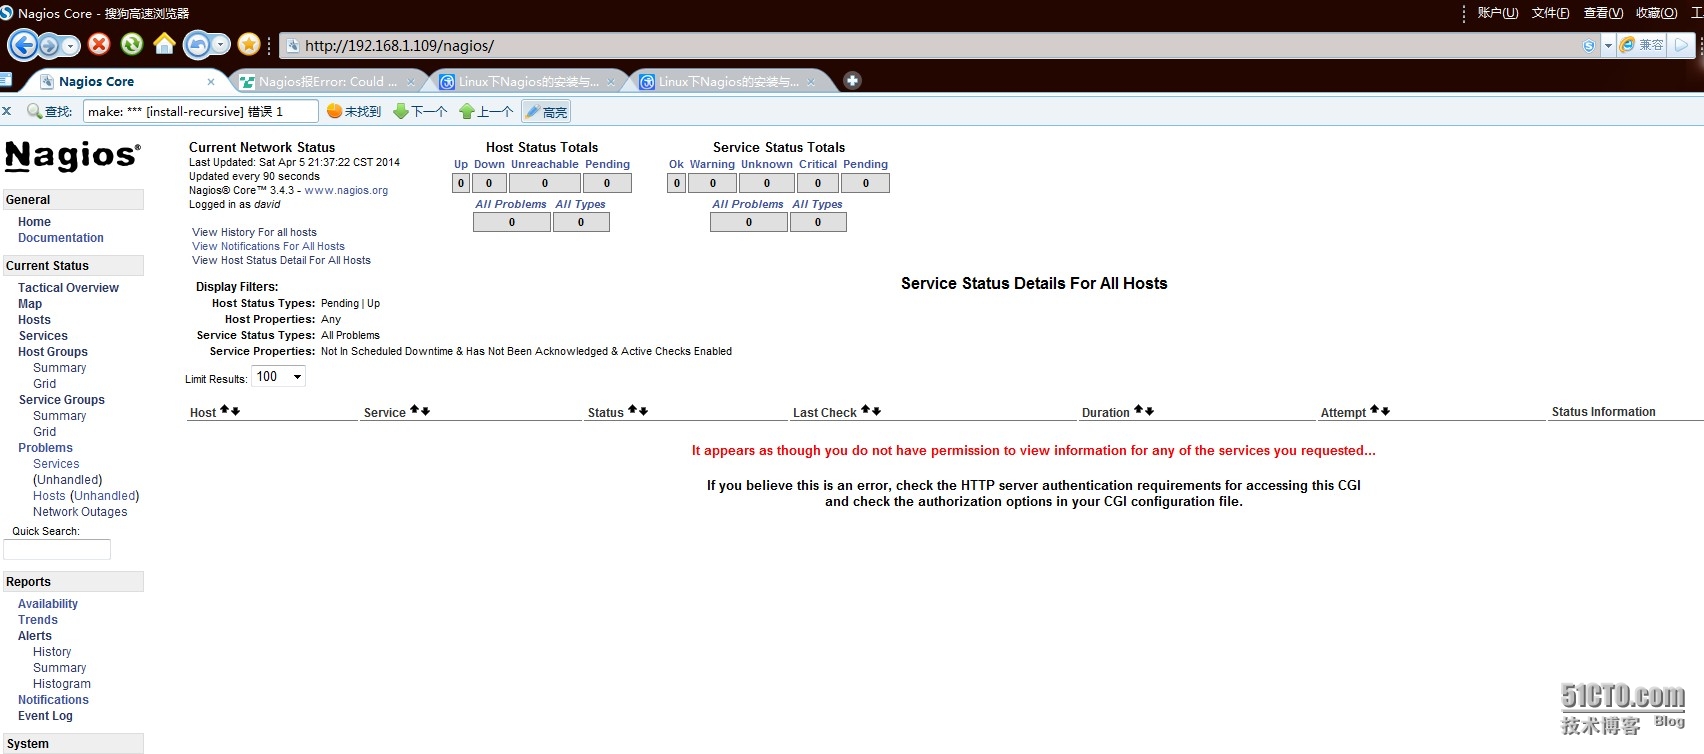Open Network Outages link
Image resolution: width=1704 pixels, height=754 pixels.
point(80,512)
